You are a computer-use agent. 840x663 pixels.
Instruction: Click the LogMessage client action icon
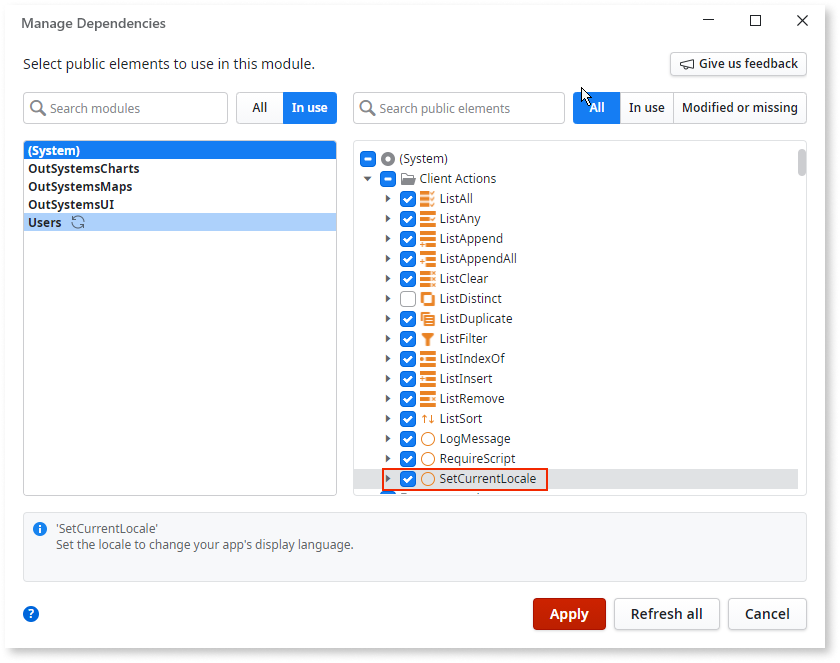[426, 438]
